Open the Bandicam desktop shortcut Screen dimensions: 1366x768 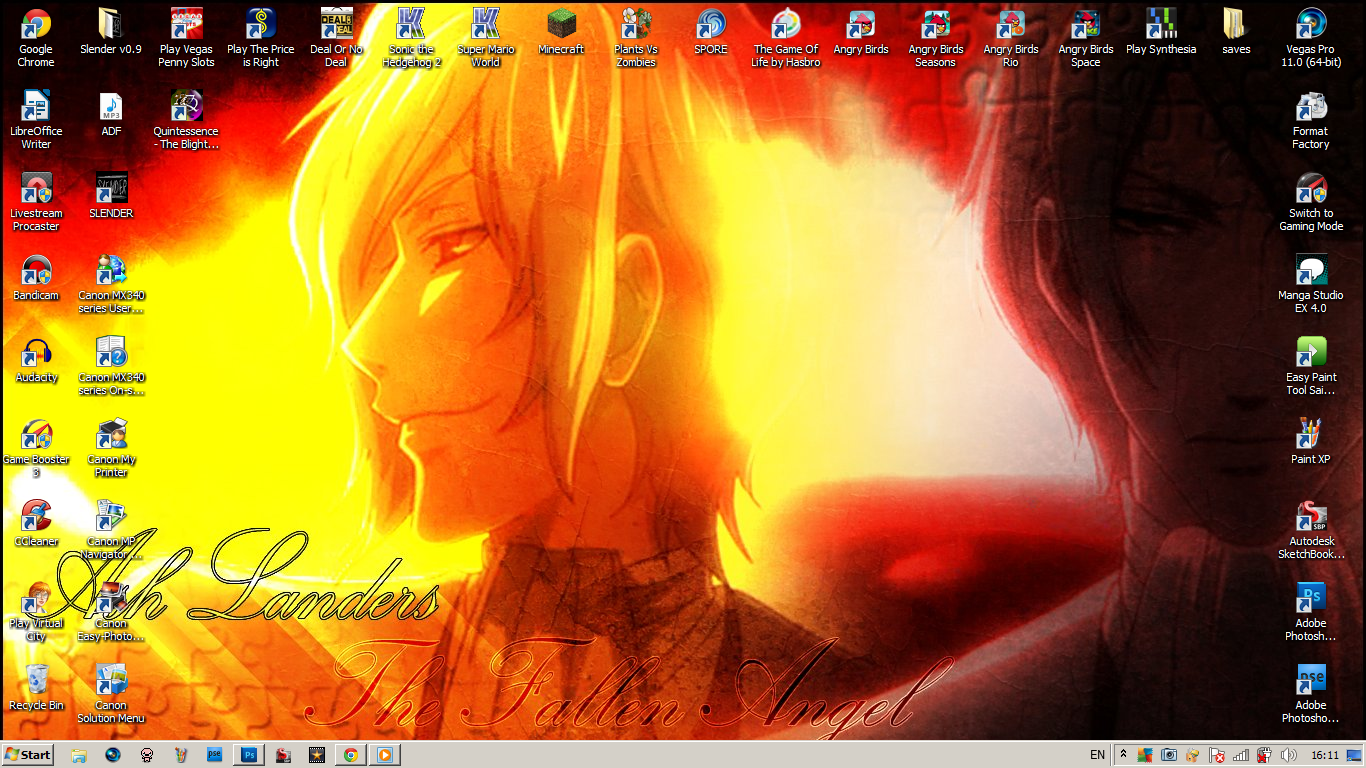coord(36,272)
